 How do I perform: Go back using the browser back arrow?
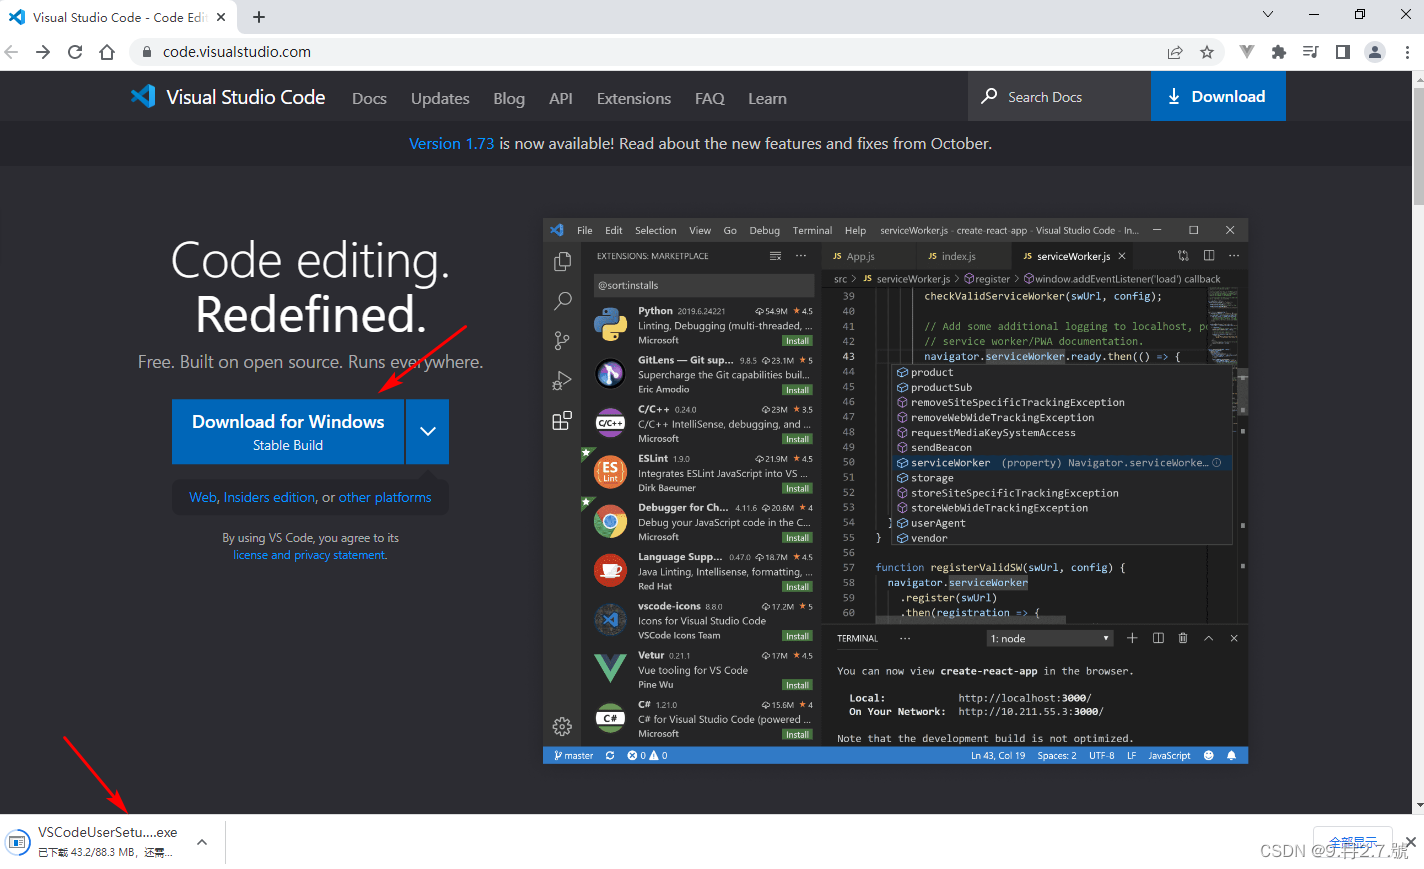coord(12,52)
